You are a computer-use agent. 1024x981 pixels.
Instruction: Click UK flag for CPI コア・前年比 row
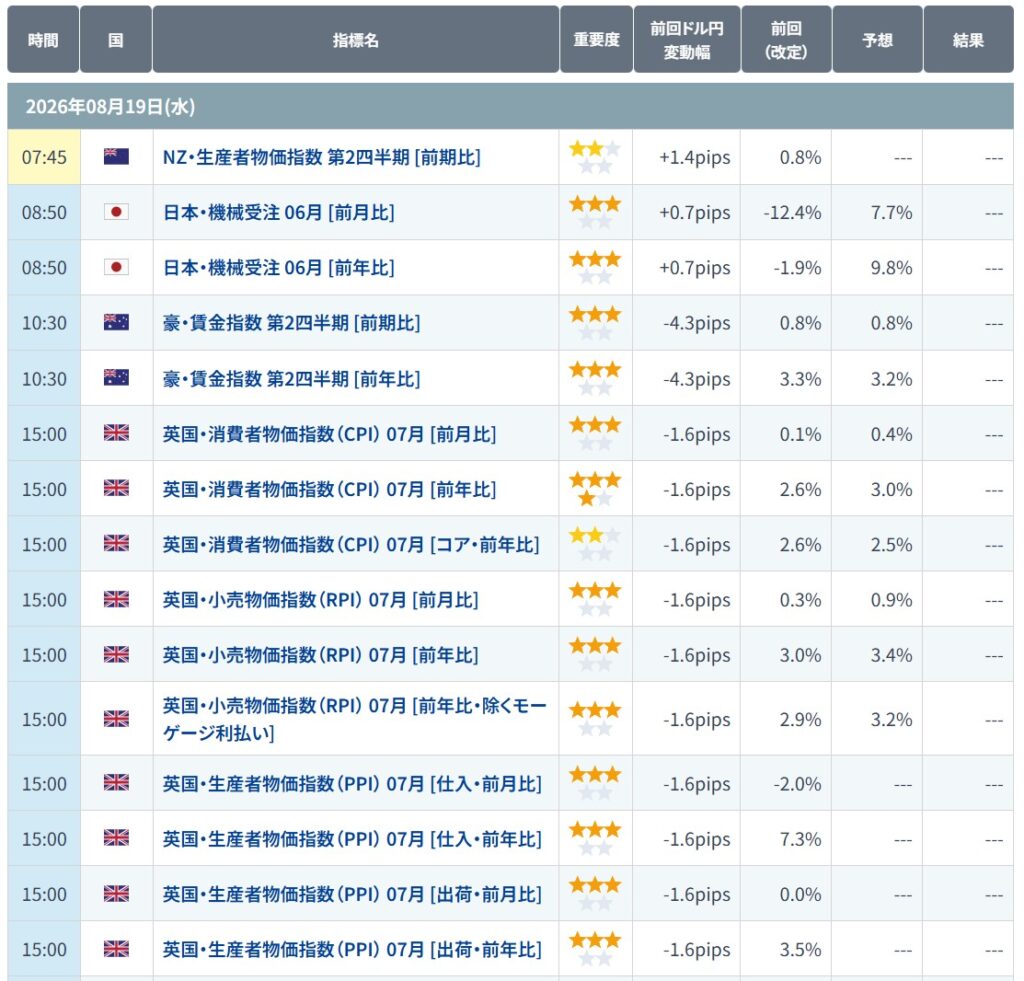(116, 543)
